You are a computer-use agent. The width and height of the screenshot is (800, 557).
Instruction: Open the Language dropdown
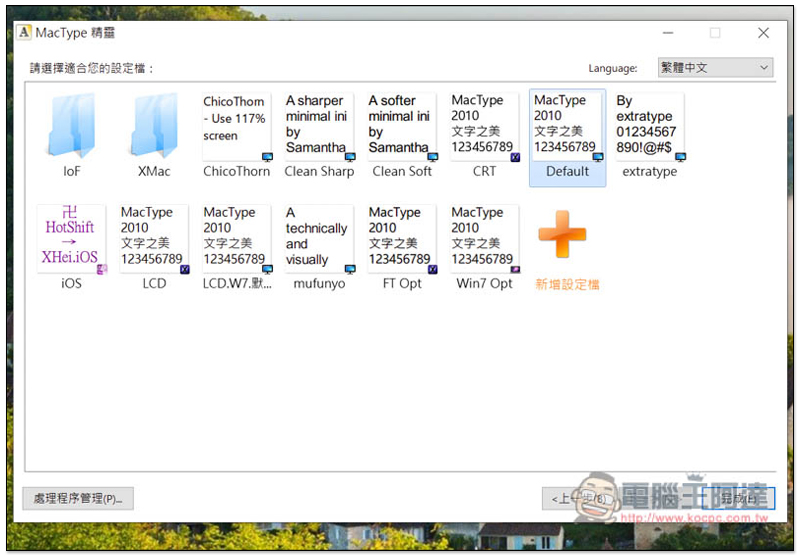(x=715, y=67)
